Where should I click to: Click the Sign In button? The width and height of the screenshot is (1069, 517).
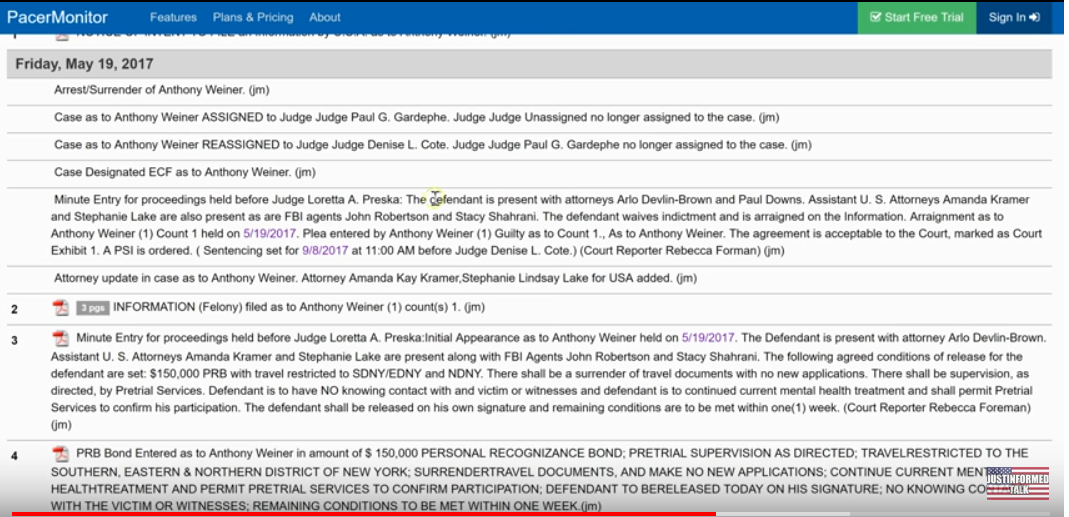[x=1014, y=17]
